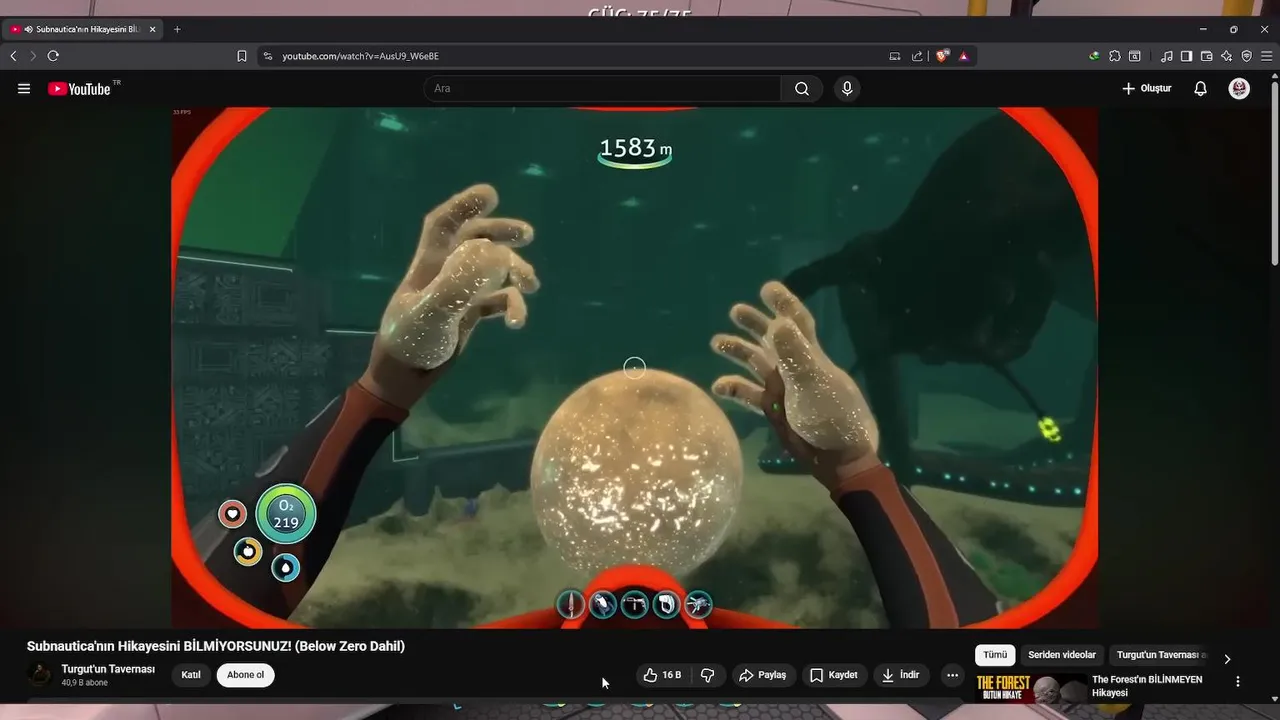Go back with the browser back arrow
Viewport: 1280px width, 720px height.
(x=13, y=56)
